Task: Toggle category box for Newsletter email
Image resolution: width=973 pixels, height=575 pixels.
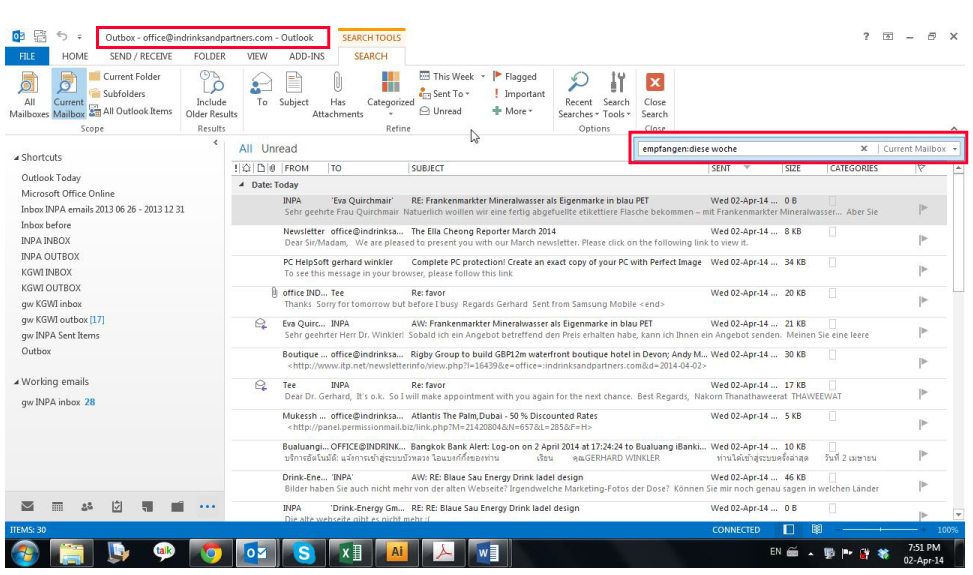Action: (x=833, y=231)
